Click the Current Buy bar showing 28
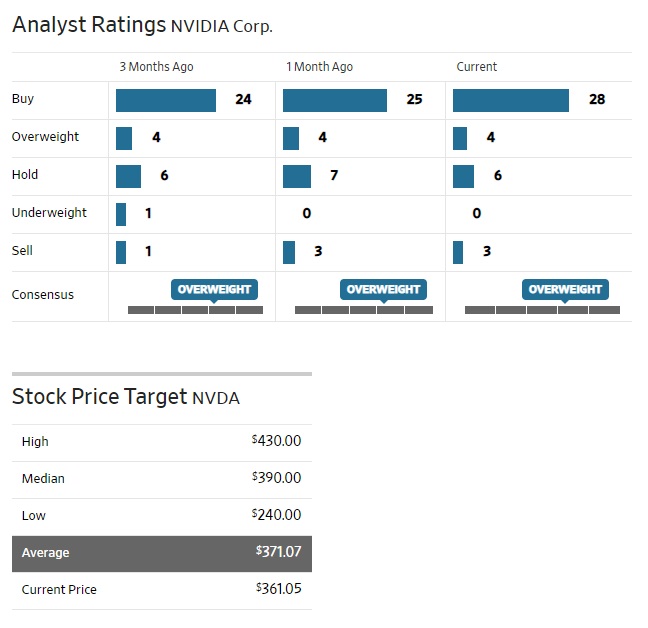 pos(511,100)
